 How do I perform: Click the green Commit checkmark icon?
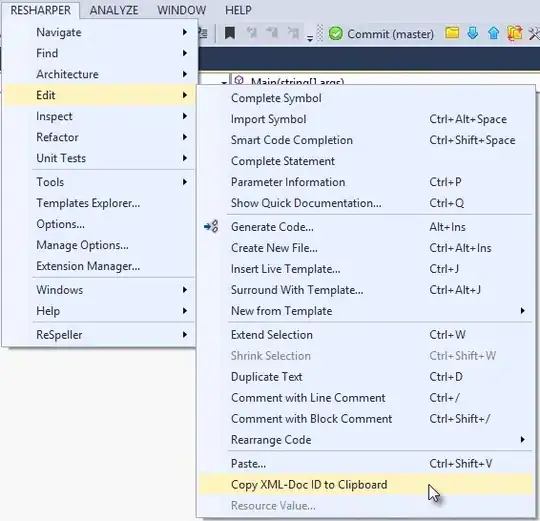[335, 34]
